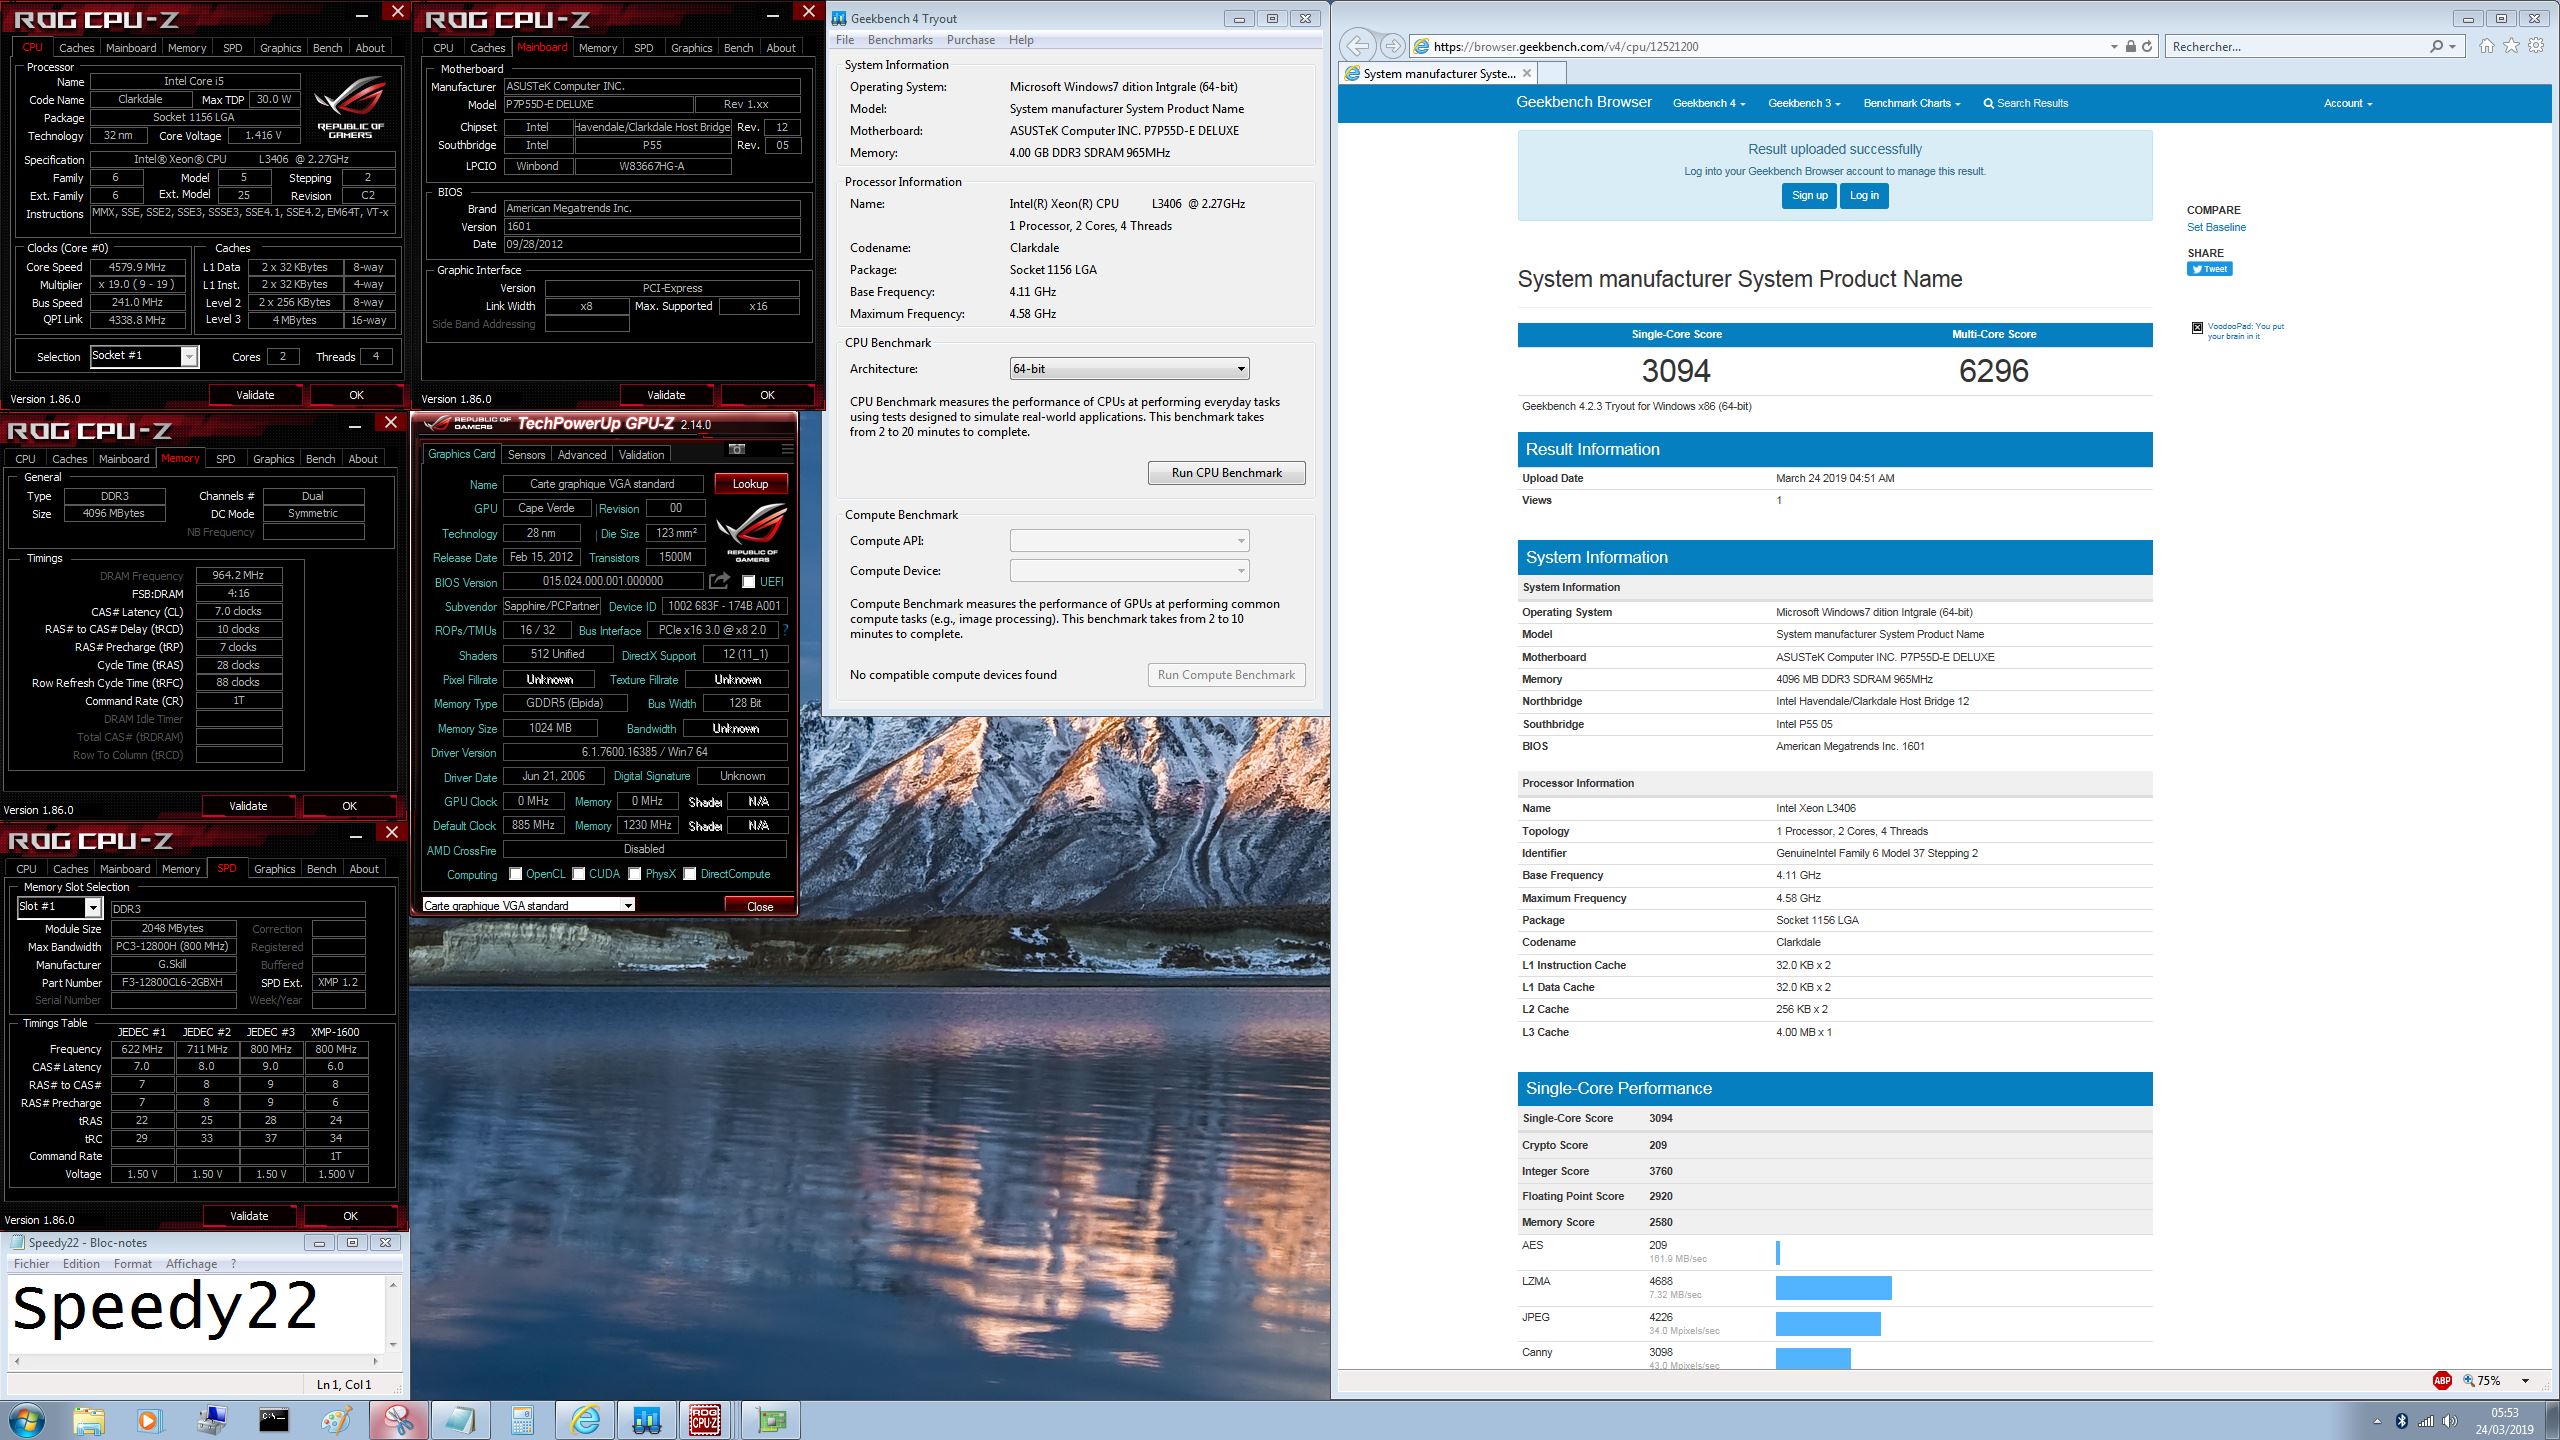Switch to ROG CPU-Z on the taskbar

point(705,1419)
